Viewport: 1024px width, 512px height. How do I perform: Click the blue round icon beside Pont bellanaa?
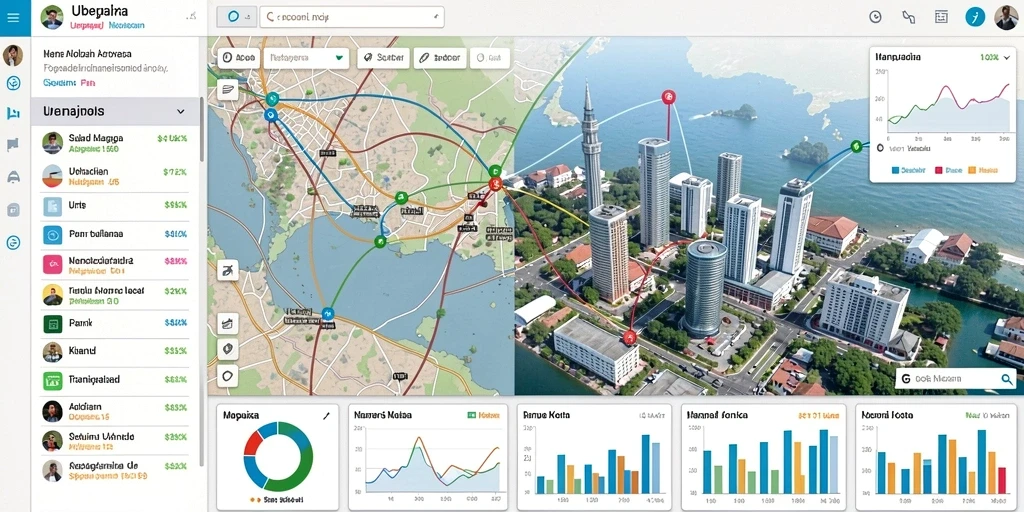(52, 234)
